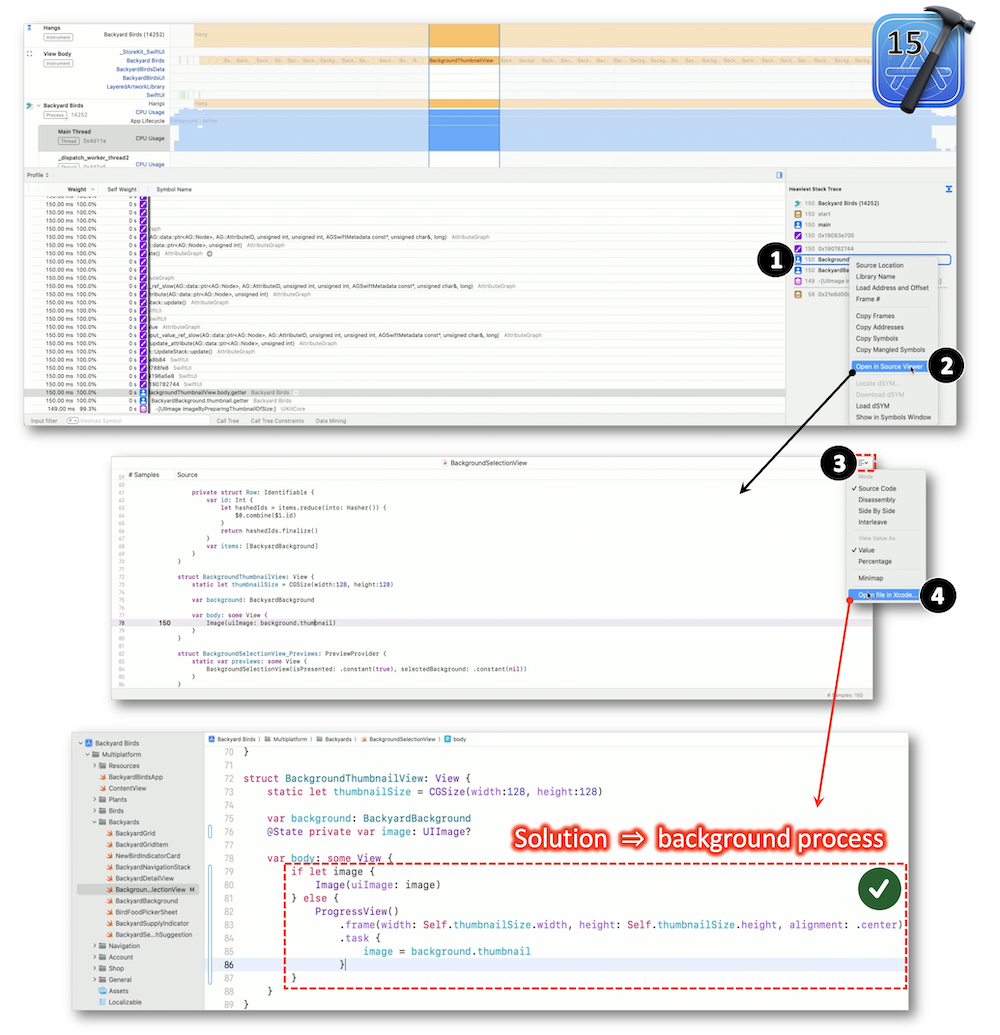The height and width of the screenshot is (1035, 1000).
Task: Click the highlighted hang interval in the Hangs track
Action: point(463,35)
